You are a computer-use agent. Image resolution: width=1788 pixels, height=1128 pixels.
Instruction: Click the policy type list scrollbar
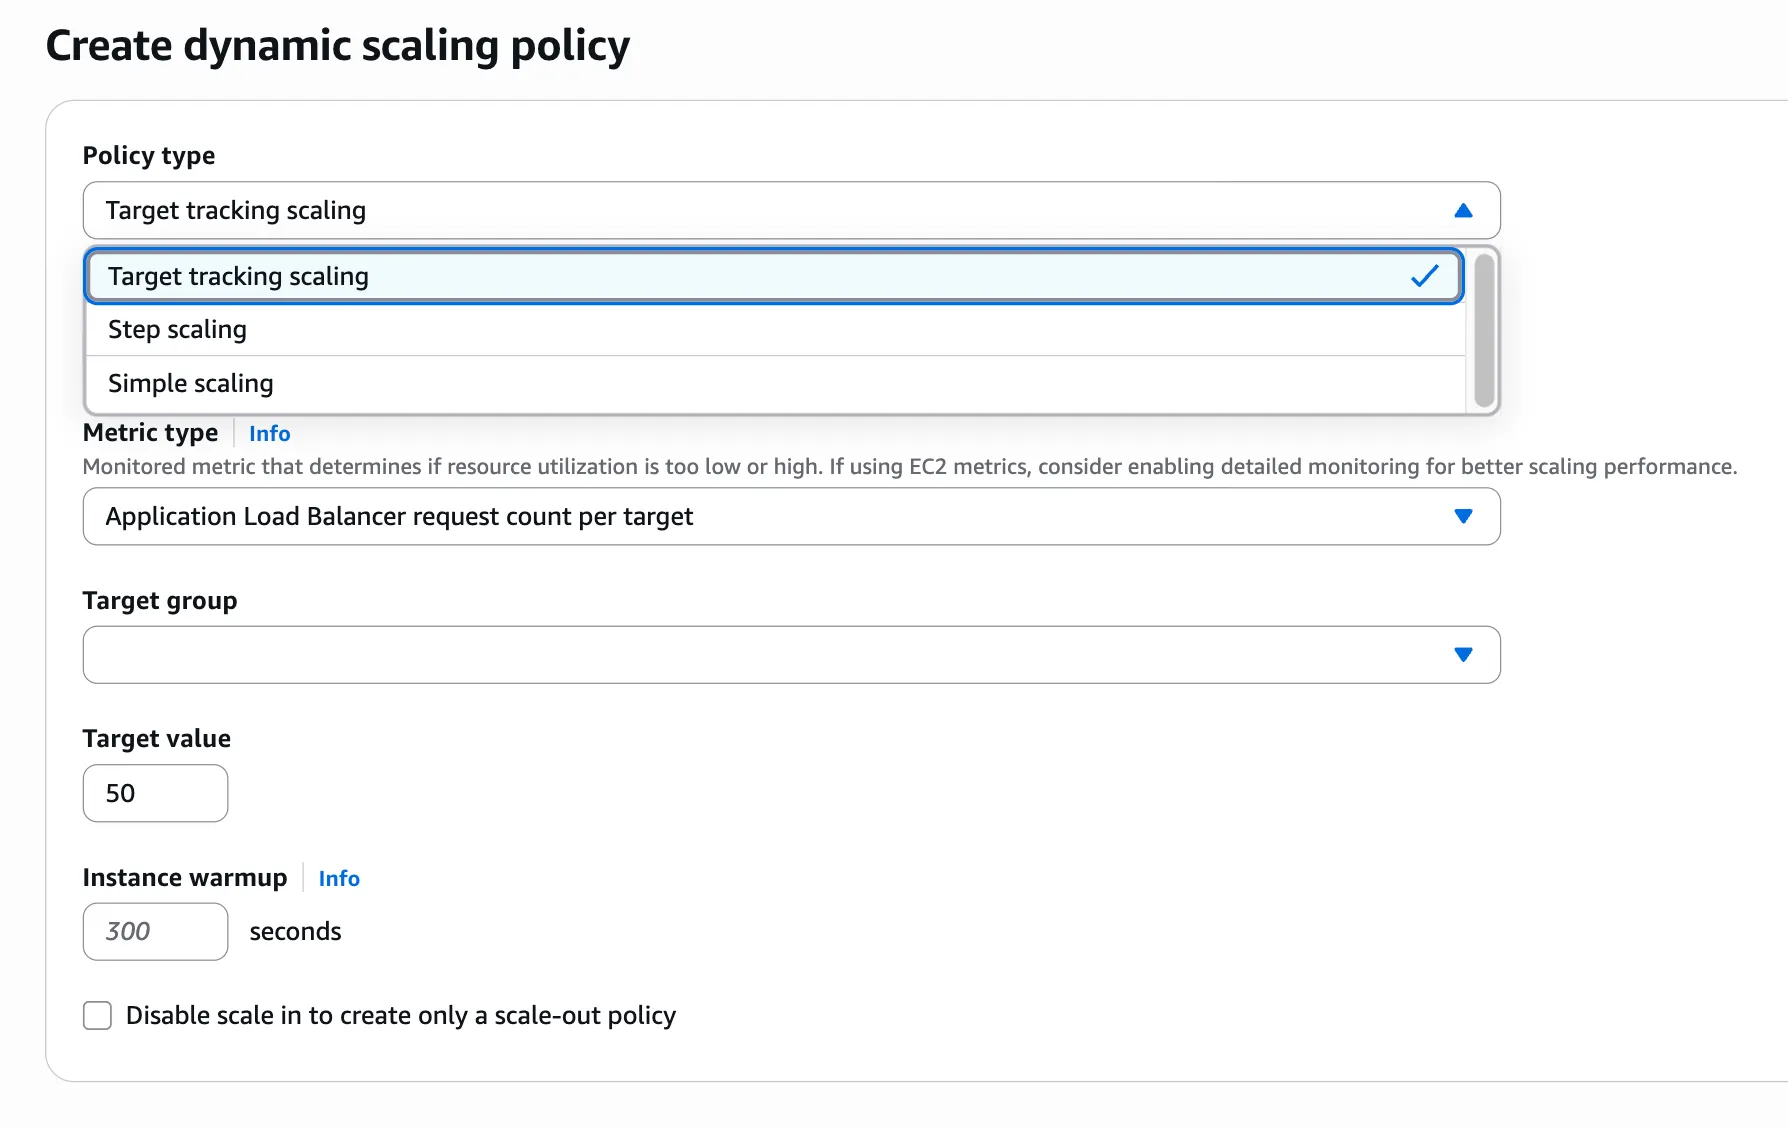(1484, 330)
